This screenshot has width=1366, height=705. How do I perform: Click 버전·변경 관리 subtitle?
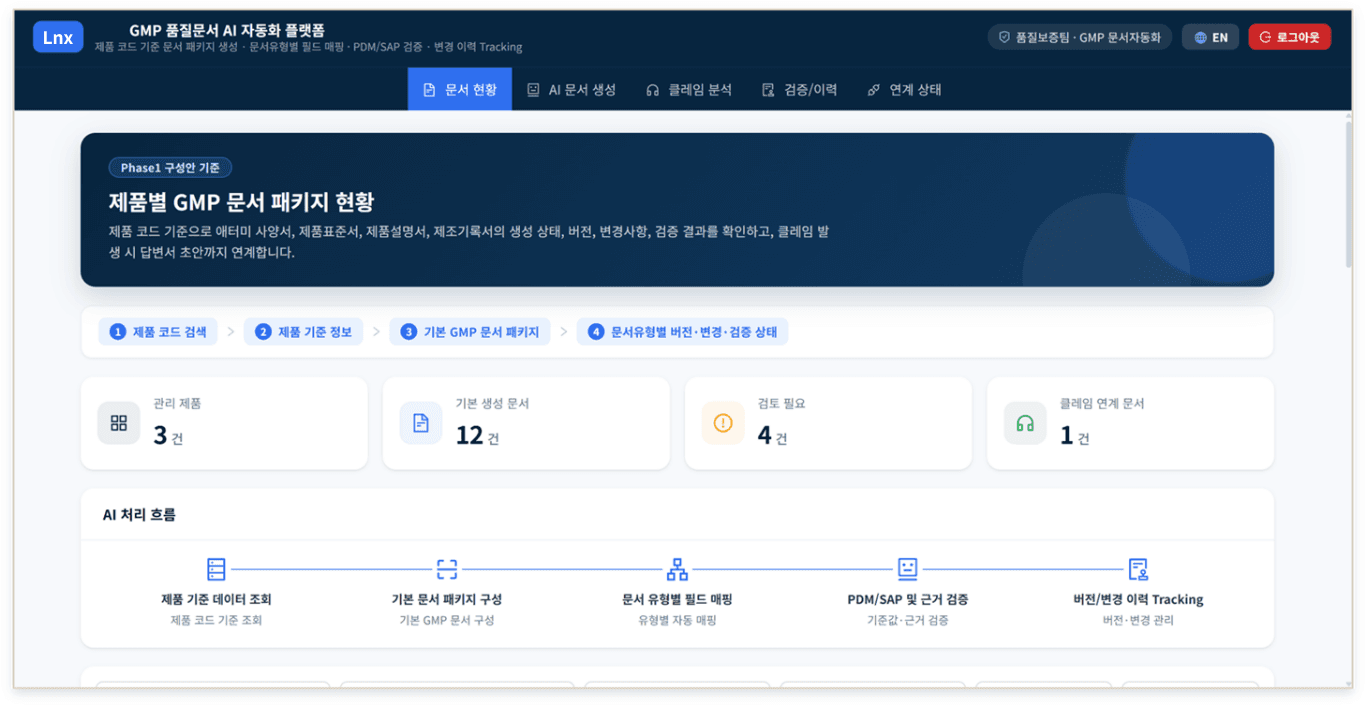[x=1138, y=620]
